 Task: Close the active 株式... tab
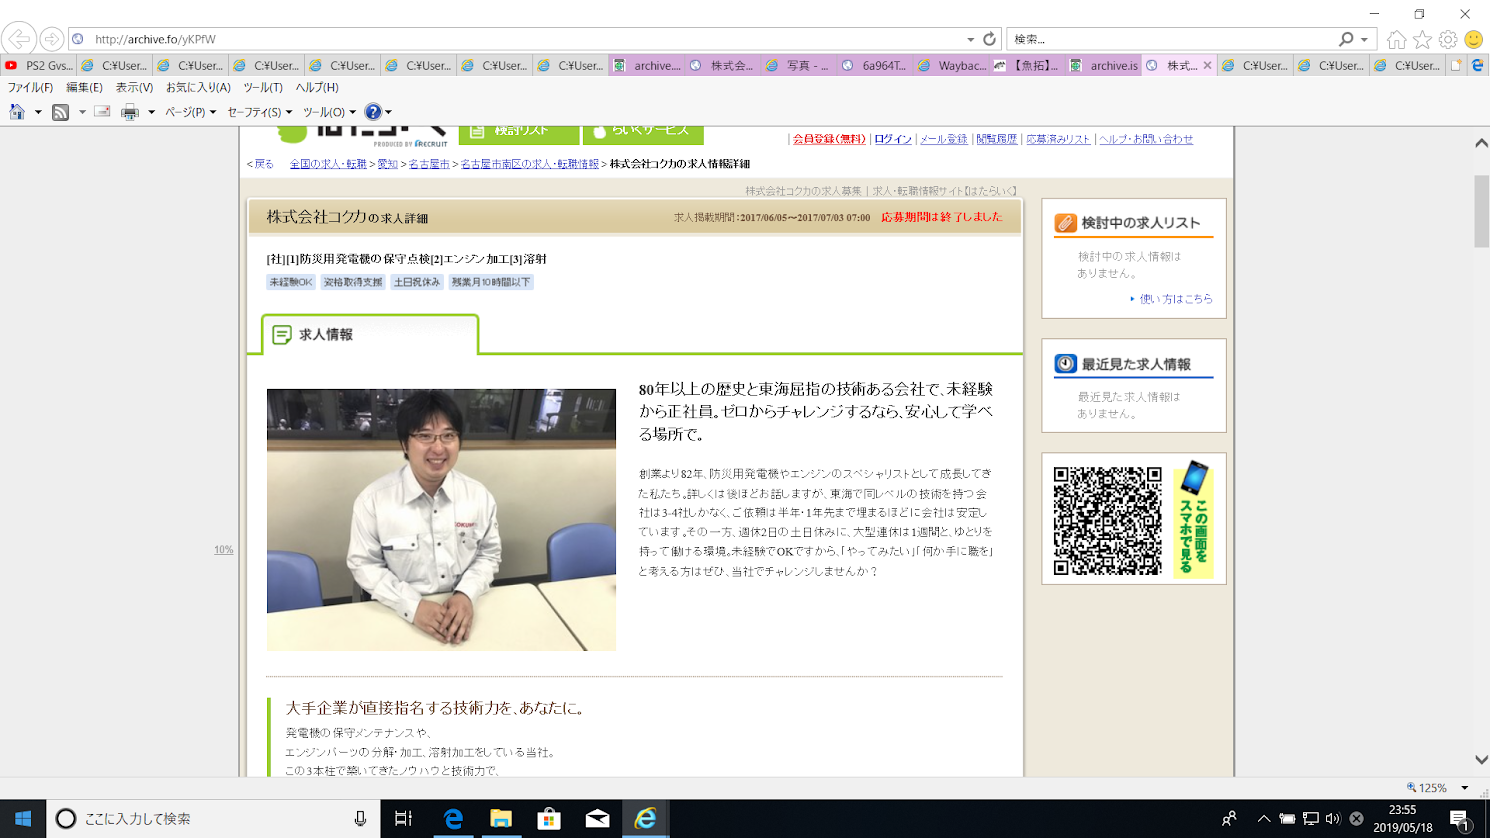pos(1207,66)
